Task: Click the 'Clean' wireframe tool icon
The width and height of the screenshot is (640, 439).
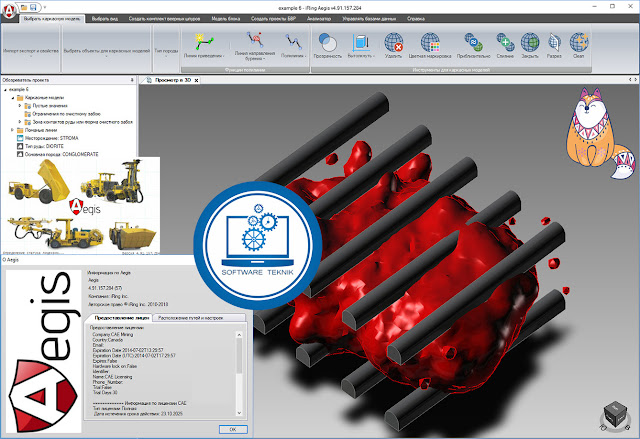Action: click(x=579, y=42)
